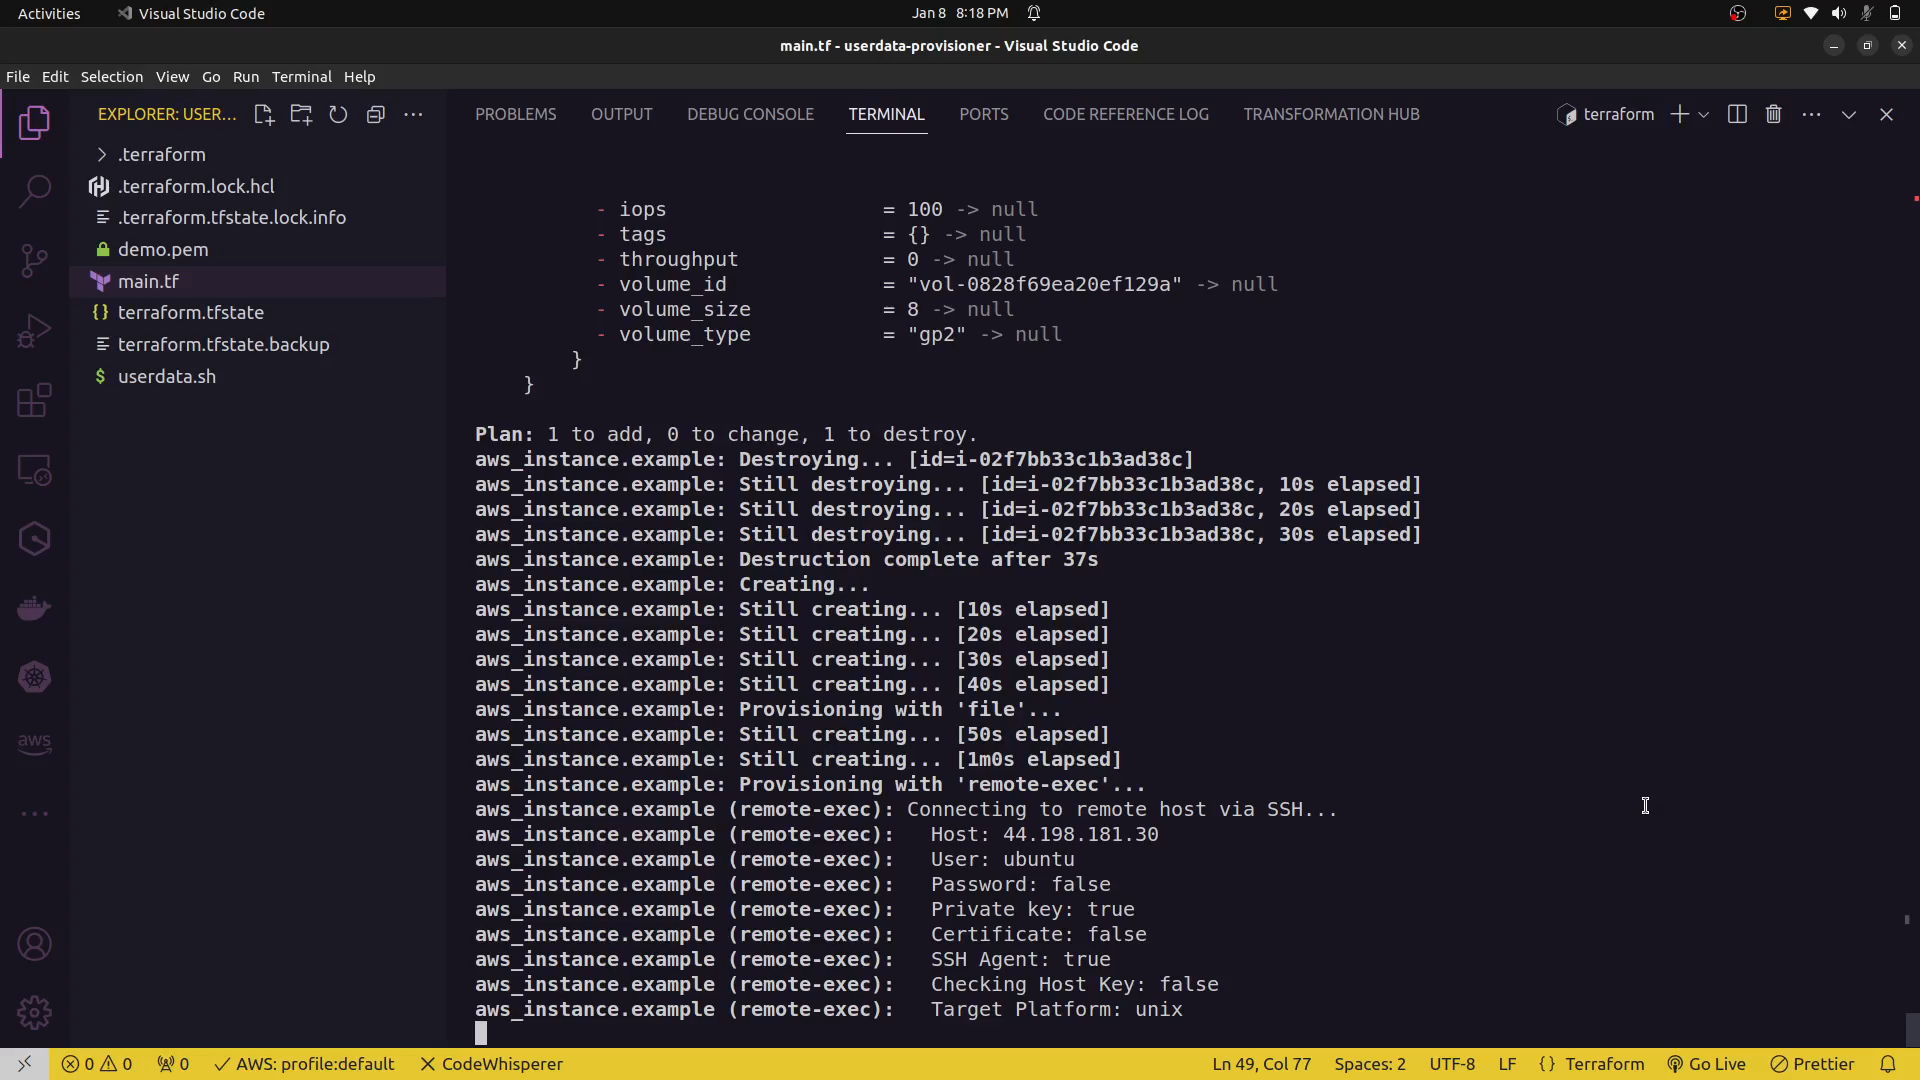Open the Extensions view icon
The image size is (1920, 1080).
pos(34,401)
